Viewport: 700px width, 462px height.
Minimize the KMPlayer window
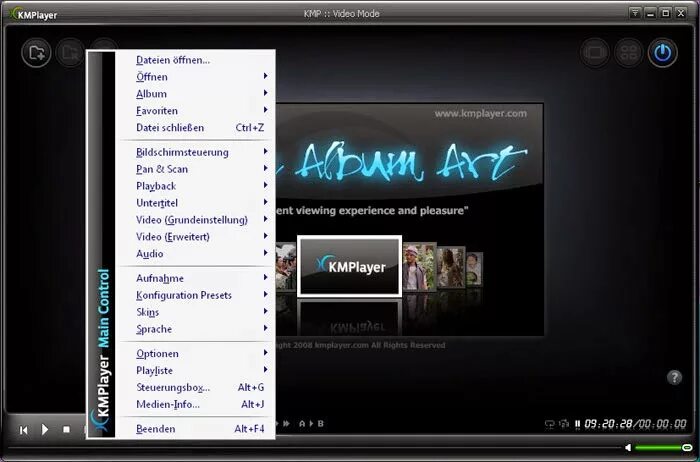click(650, 13)
